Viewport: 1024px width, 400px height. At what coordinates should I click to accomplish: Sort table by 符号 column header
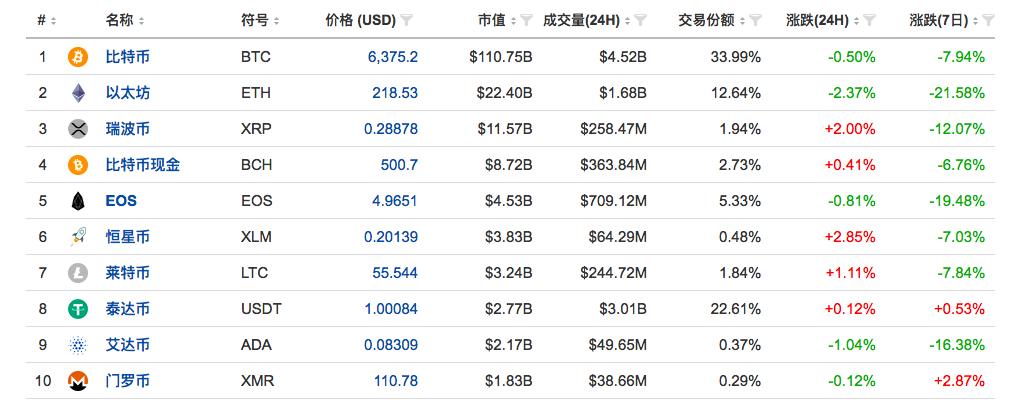pos(260,20)
